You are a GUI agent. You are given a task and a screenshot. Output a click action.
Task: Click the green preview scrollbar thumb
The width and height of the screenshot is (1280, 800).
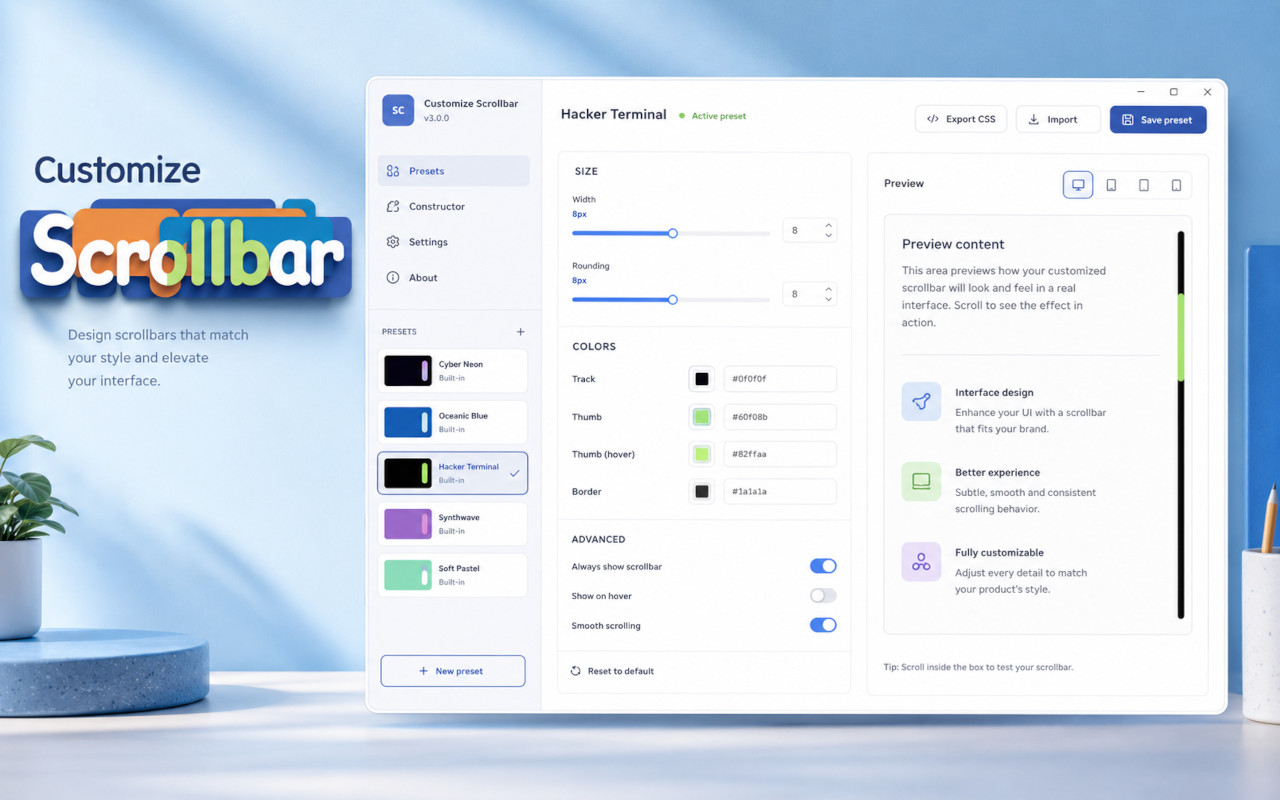(x=1181, y=337)
